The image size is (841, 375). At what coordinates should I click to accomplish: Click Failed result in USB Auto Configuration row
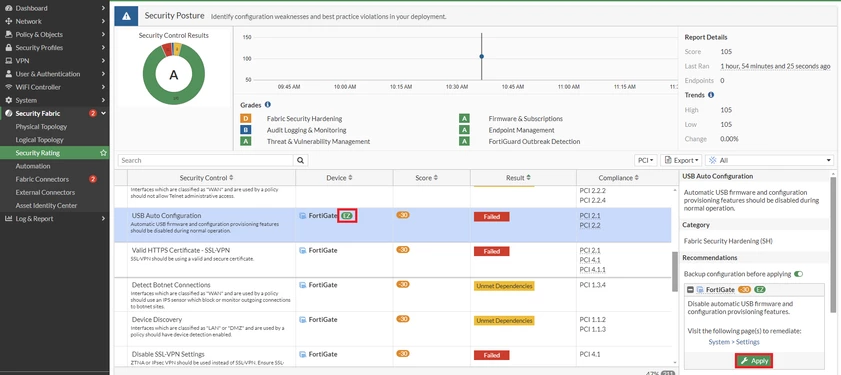tap(491, 217)
